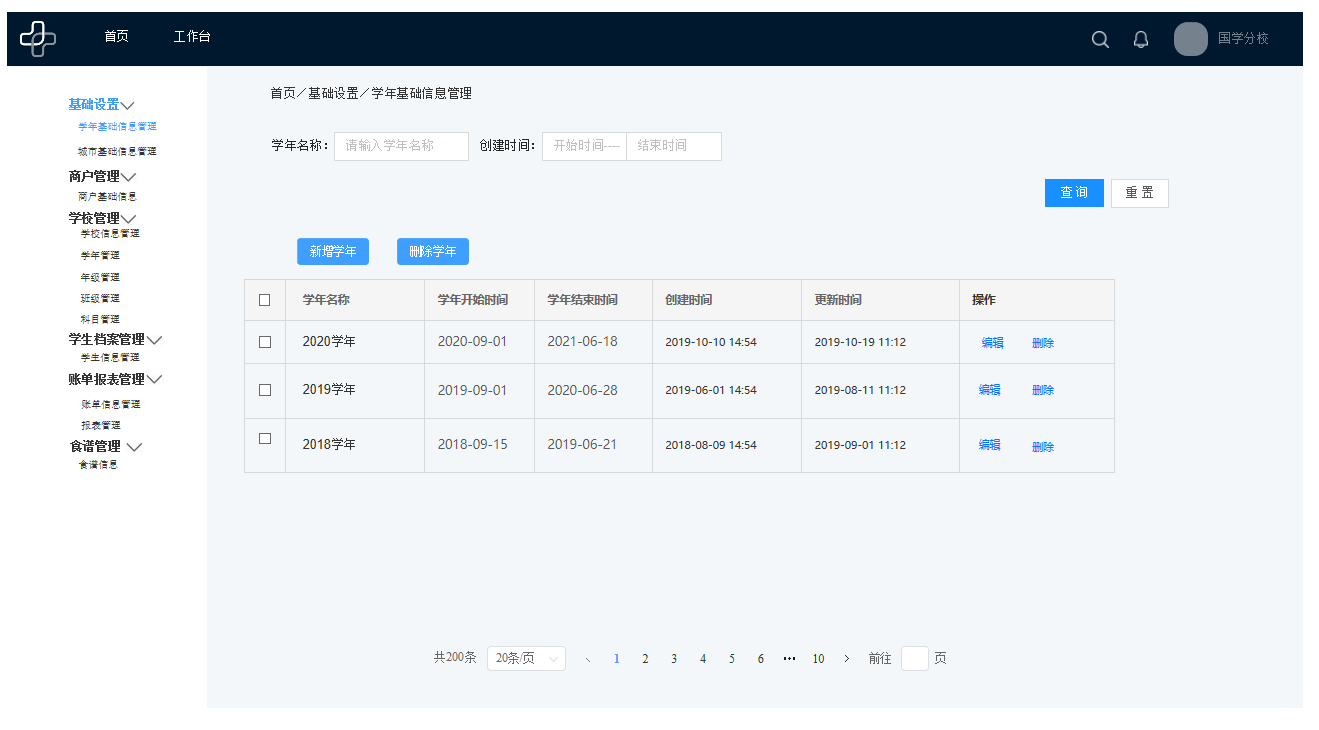
Task: Collapse 账单报表管理 section using its chevron
Action: click(154, 380)
